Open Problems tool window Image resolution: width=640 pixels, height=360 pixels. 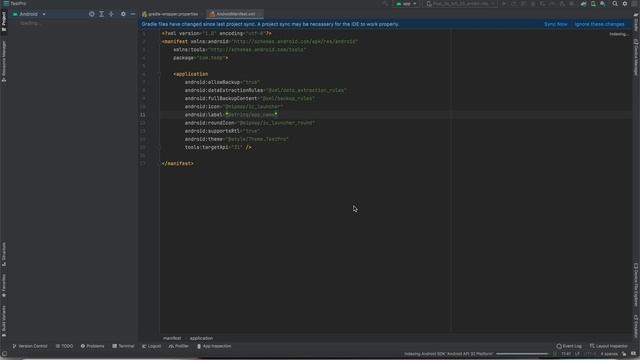tap(93, 346)
